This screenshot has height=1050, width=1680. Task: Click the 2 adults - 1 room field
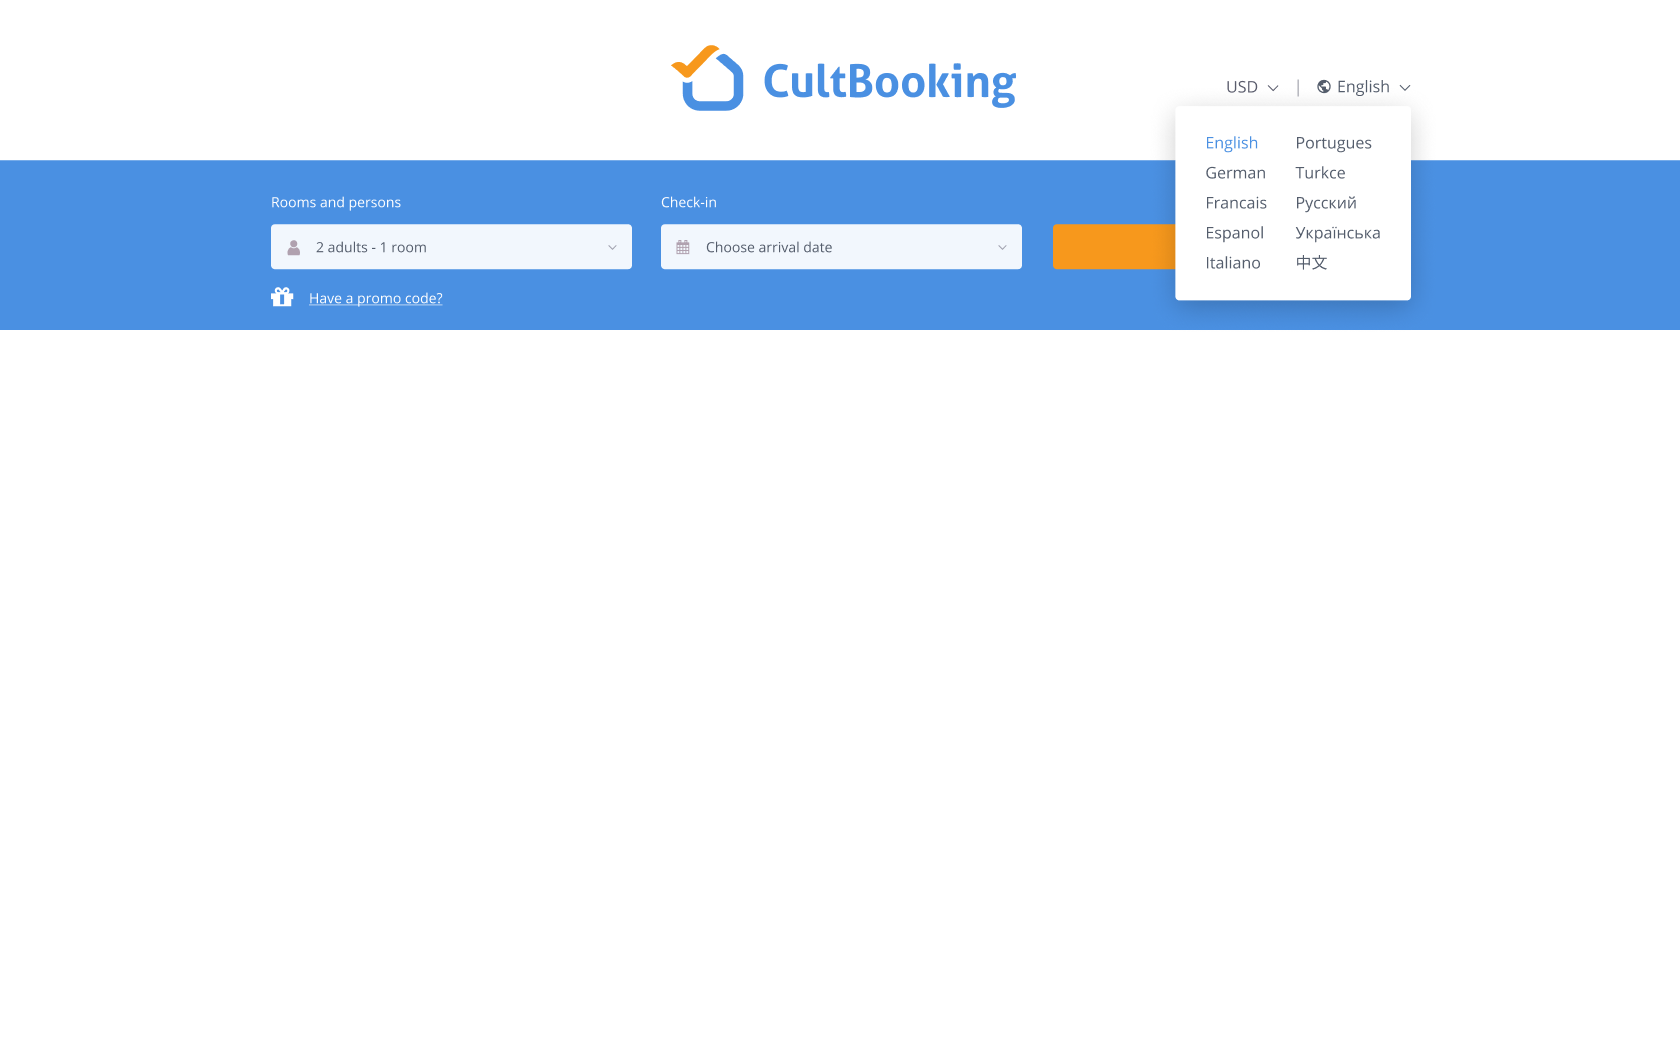point(451,246)
